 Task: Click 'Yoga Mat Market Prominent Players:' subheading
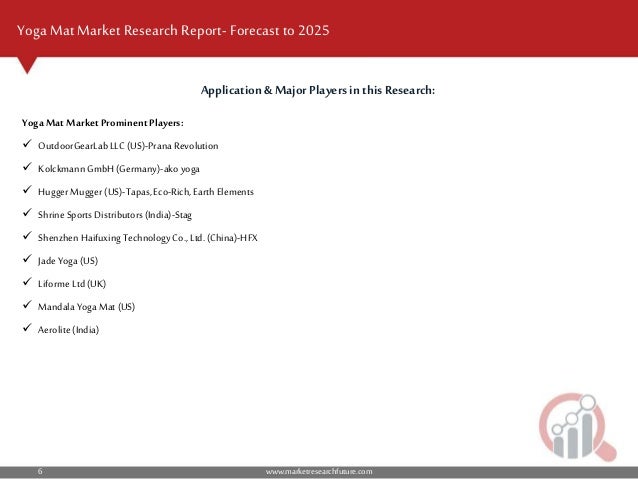pyautogui.click(x=103, y=123)
